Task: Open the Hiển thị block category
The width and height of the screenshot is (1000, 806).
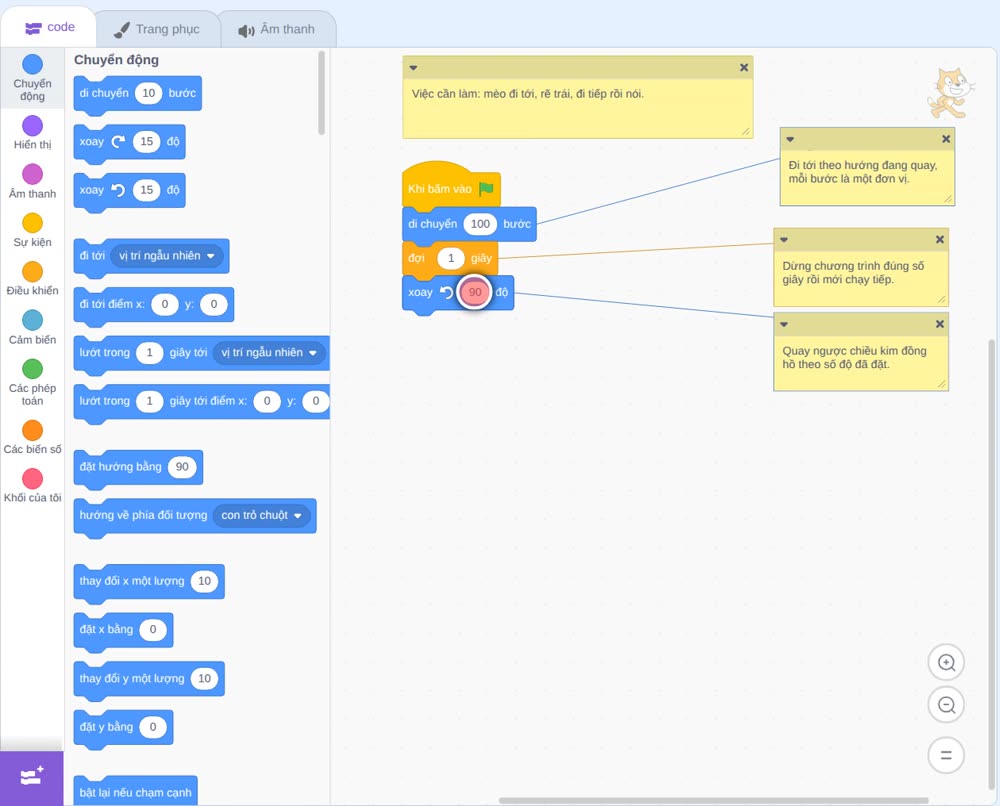Action: (32, 133)
